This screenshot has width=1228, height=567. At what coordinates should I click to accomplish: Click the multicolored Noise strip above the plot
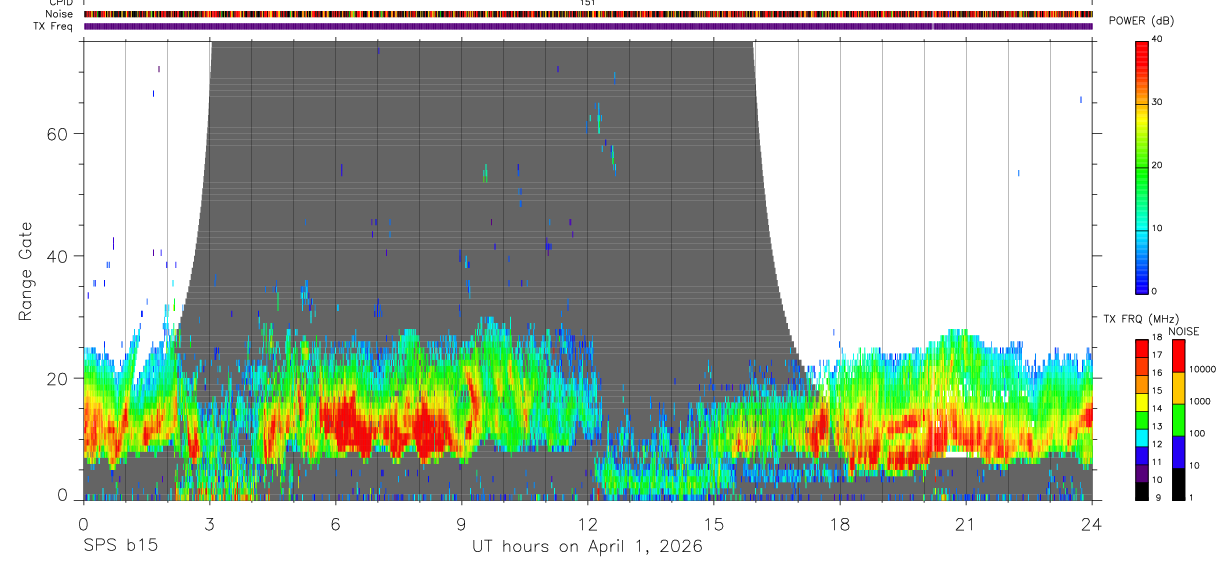(x=588, y=14)
